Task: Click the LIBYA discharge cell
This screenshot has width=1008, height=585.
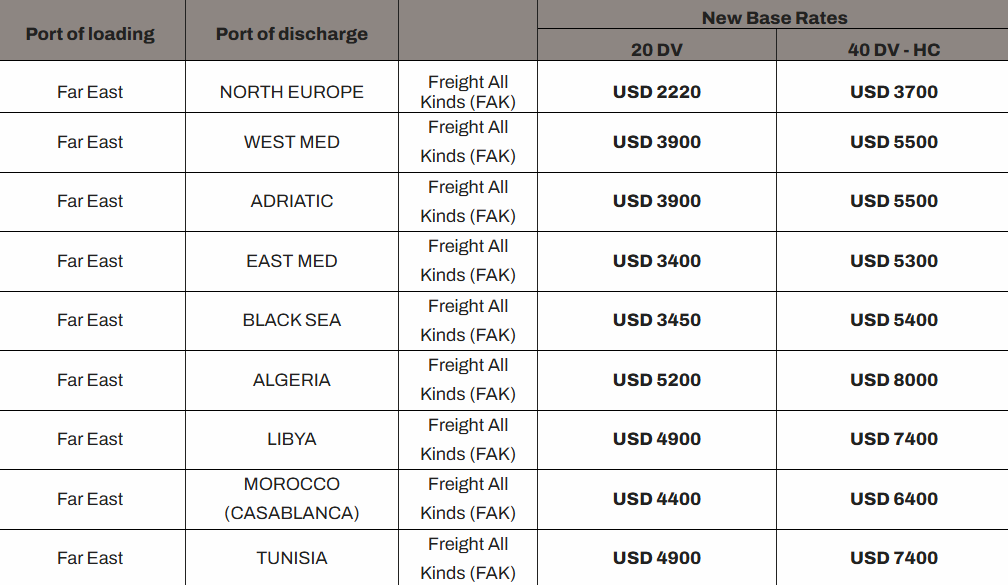Action: [x=291, y=439]
